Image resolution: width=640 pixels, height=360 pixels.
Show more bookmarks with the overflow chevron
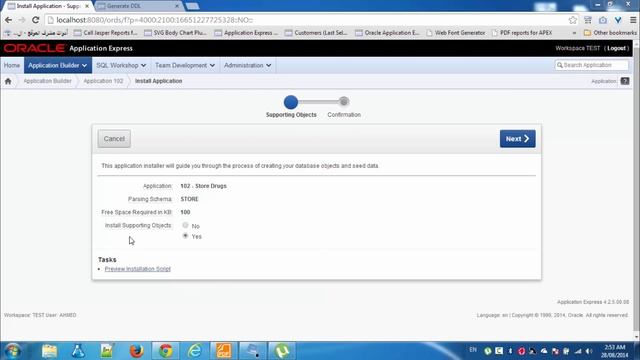pyautogui.click(x=574, y=33)
